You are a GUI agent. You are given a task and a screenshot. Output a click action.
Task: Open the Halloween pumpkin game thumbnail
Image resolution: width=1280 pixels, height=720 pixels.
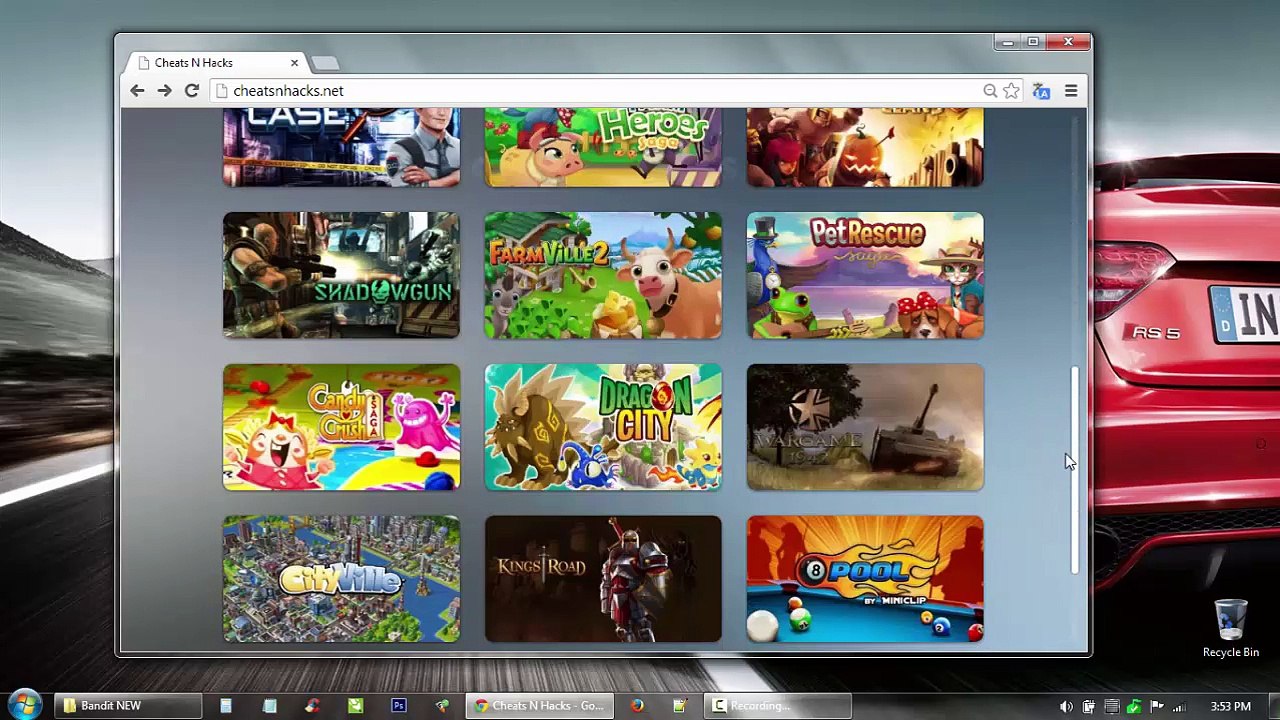pyautogui.click(x=865, y=148)
